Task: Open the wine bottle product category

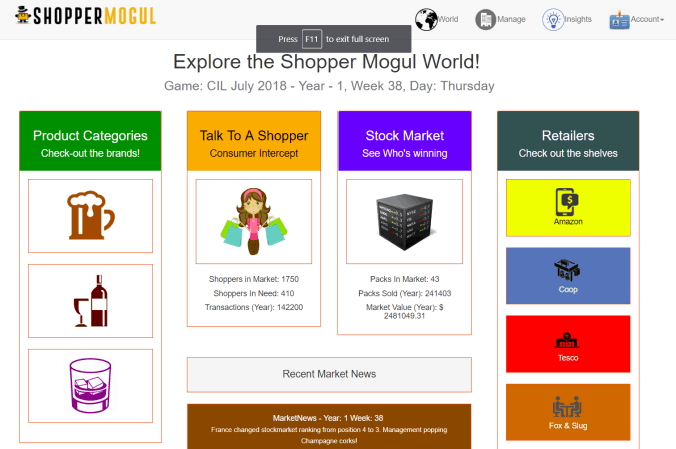Action: 91,301
